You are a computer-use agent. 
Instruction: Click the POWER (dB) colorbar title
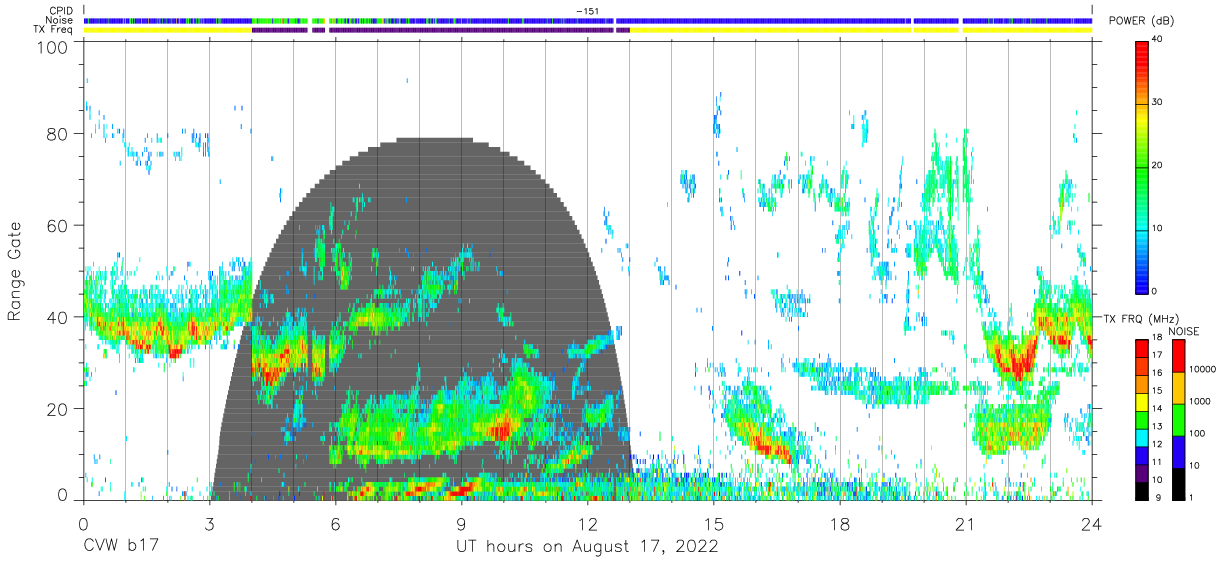click(1140, 20)
